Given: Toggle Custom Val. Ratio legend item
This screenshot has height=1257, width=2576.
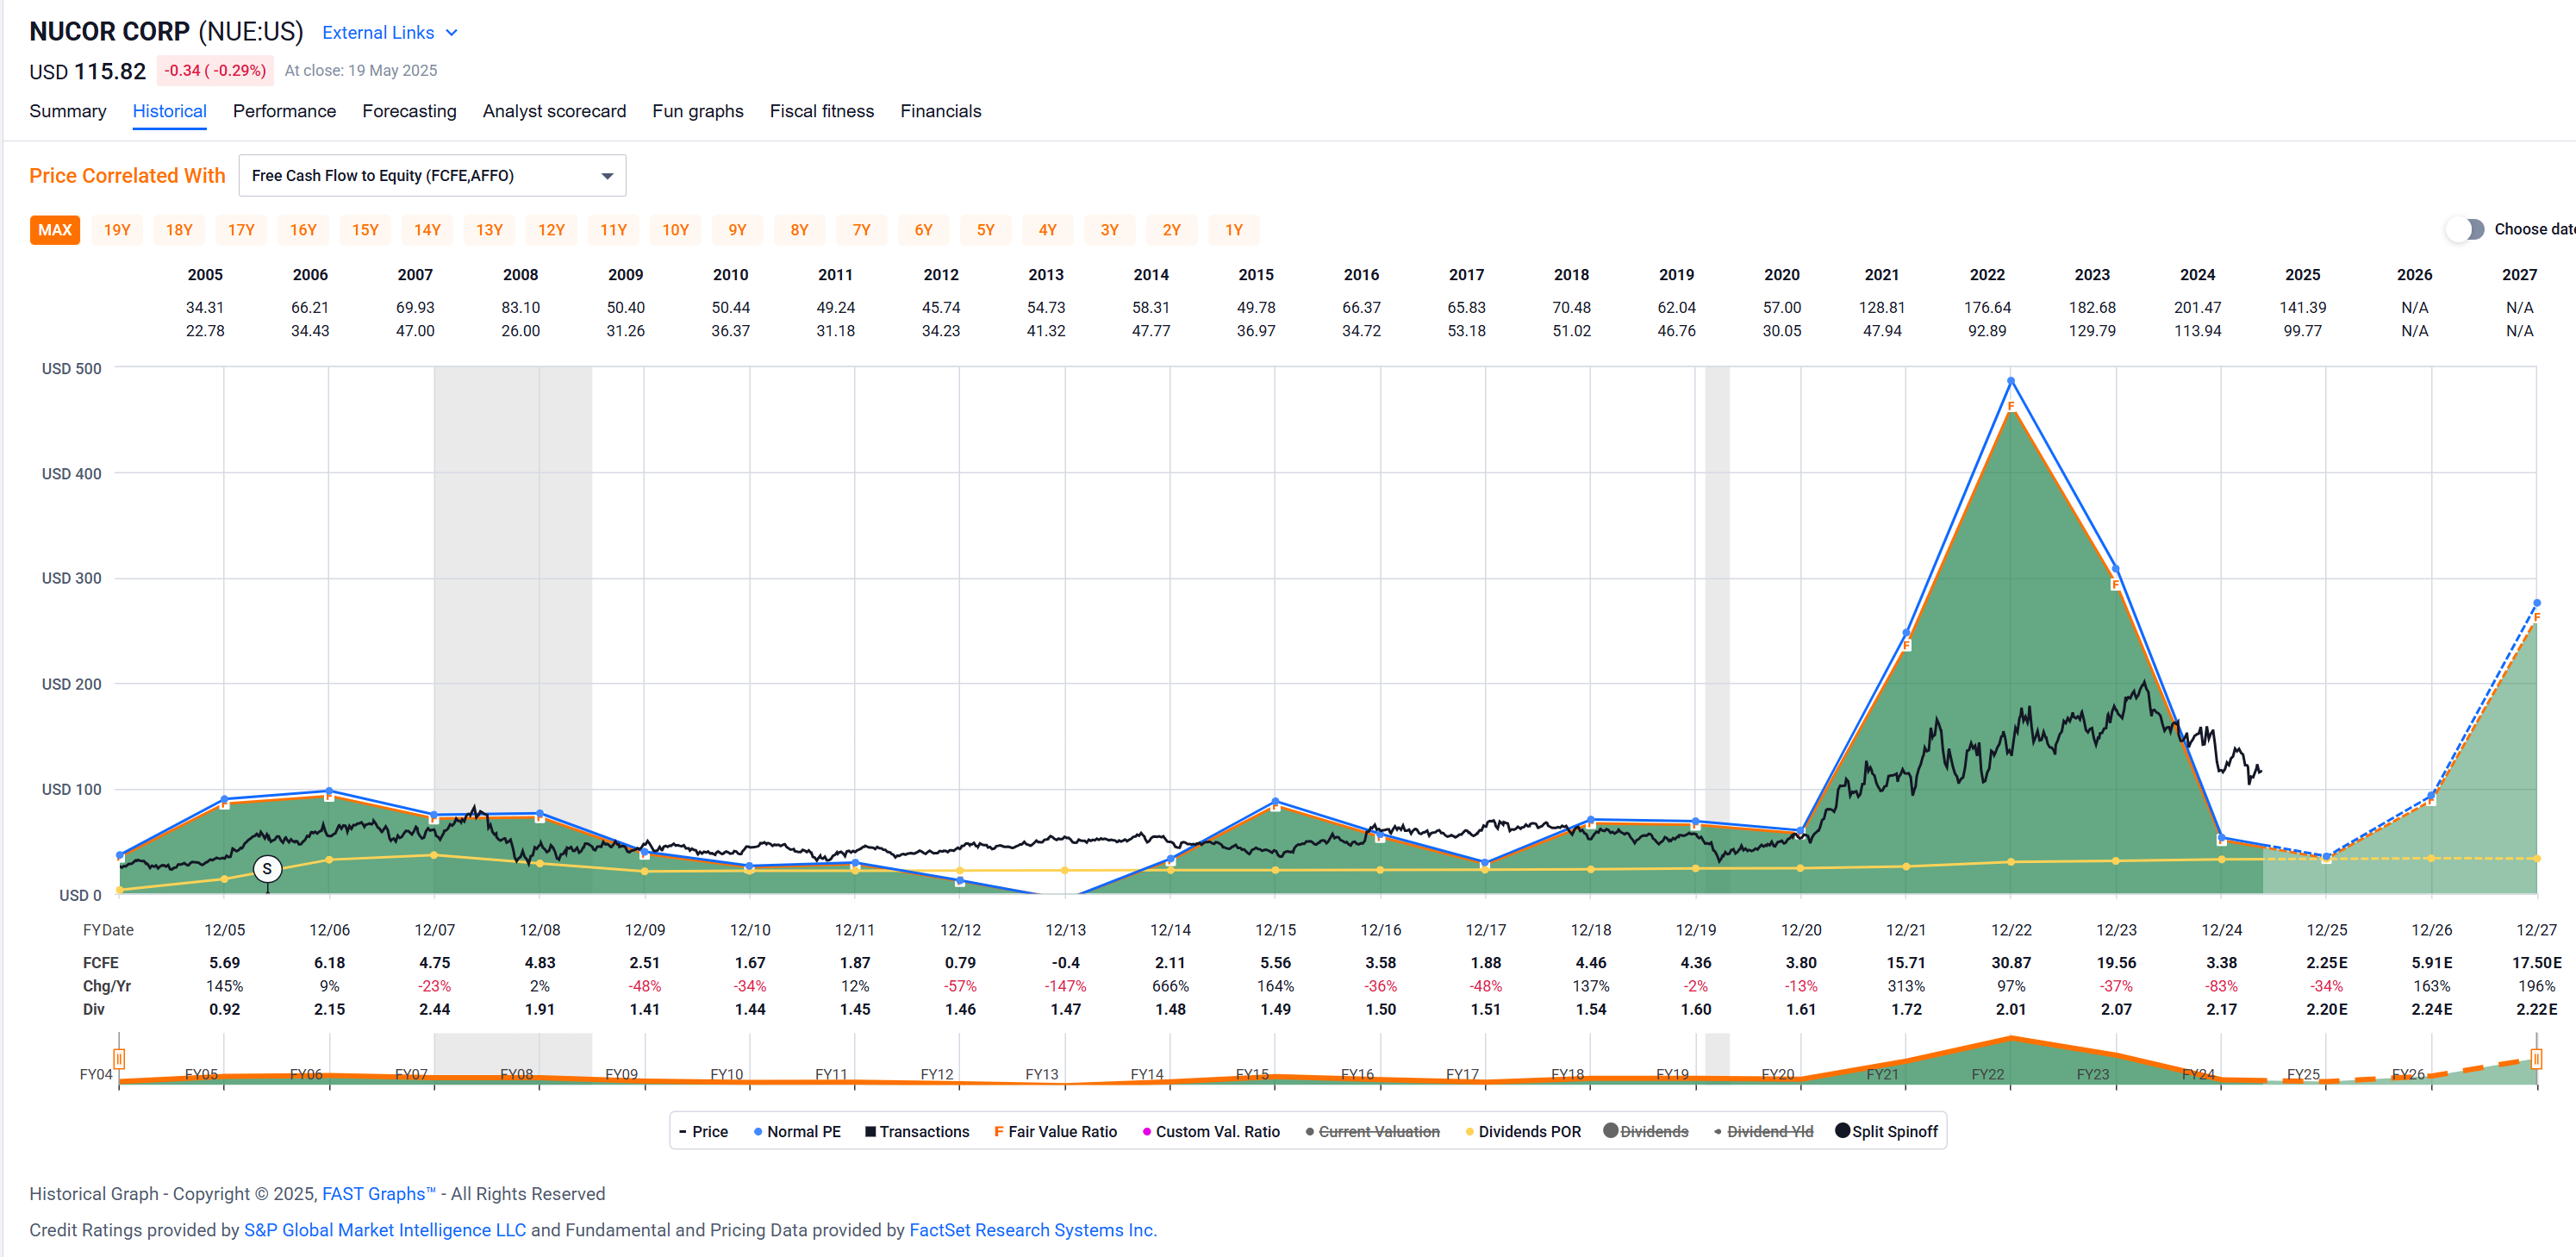Looking at the screenshot, I should (1211, 1131).
